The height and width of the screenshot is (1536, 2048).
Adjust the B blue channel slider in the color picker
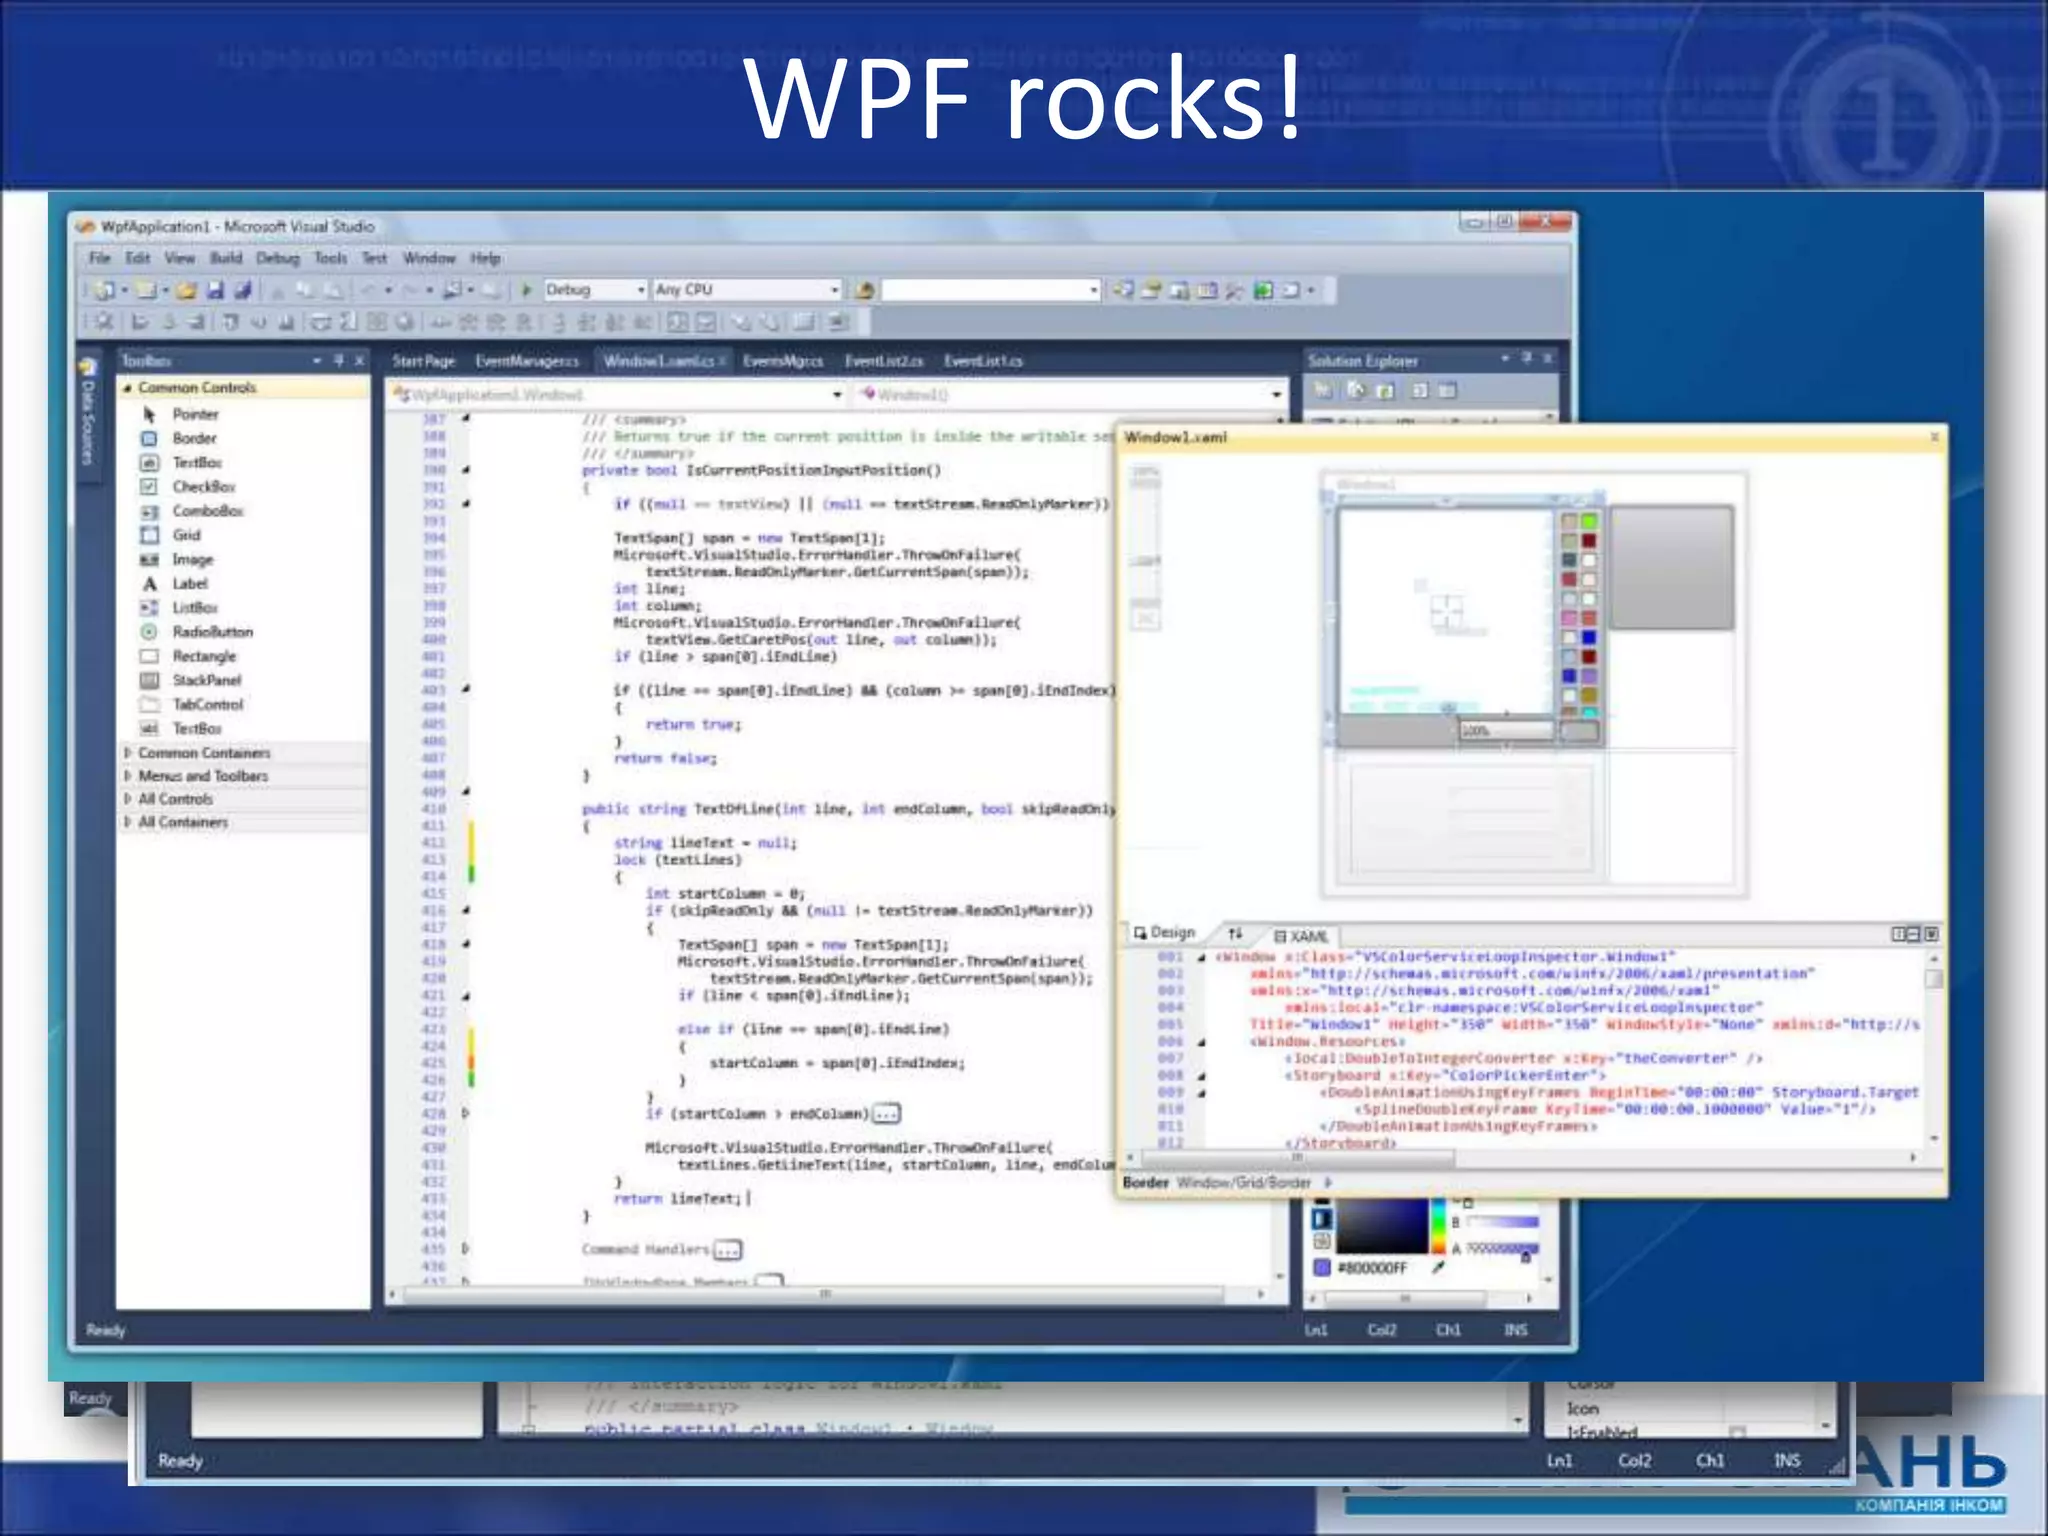pyautogui.click(x=1502, y=1222)
